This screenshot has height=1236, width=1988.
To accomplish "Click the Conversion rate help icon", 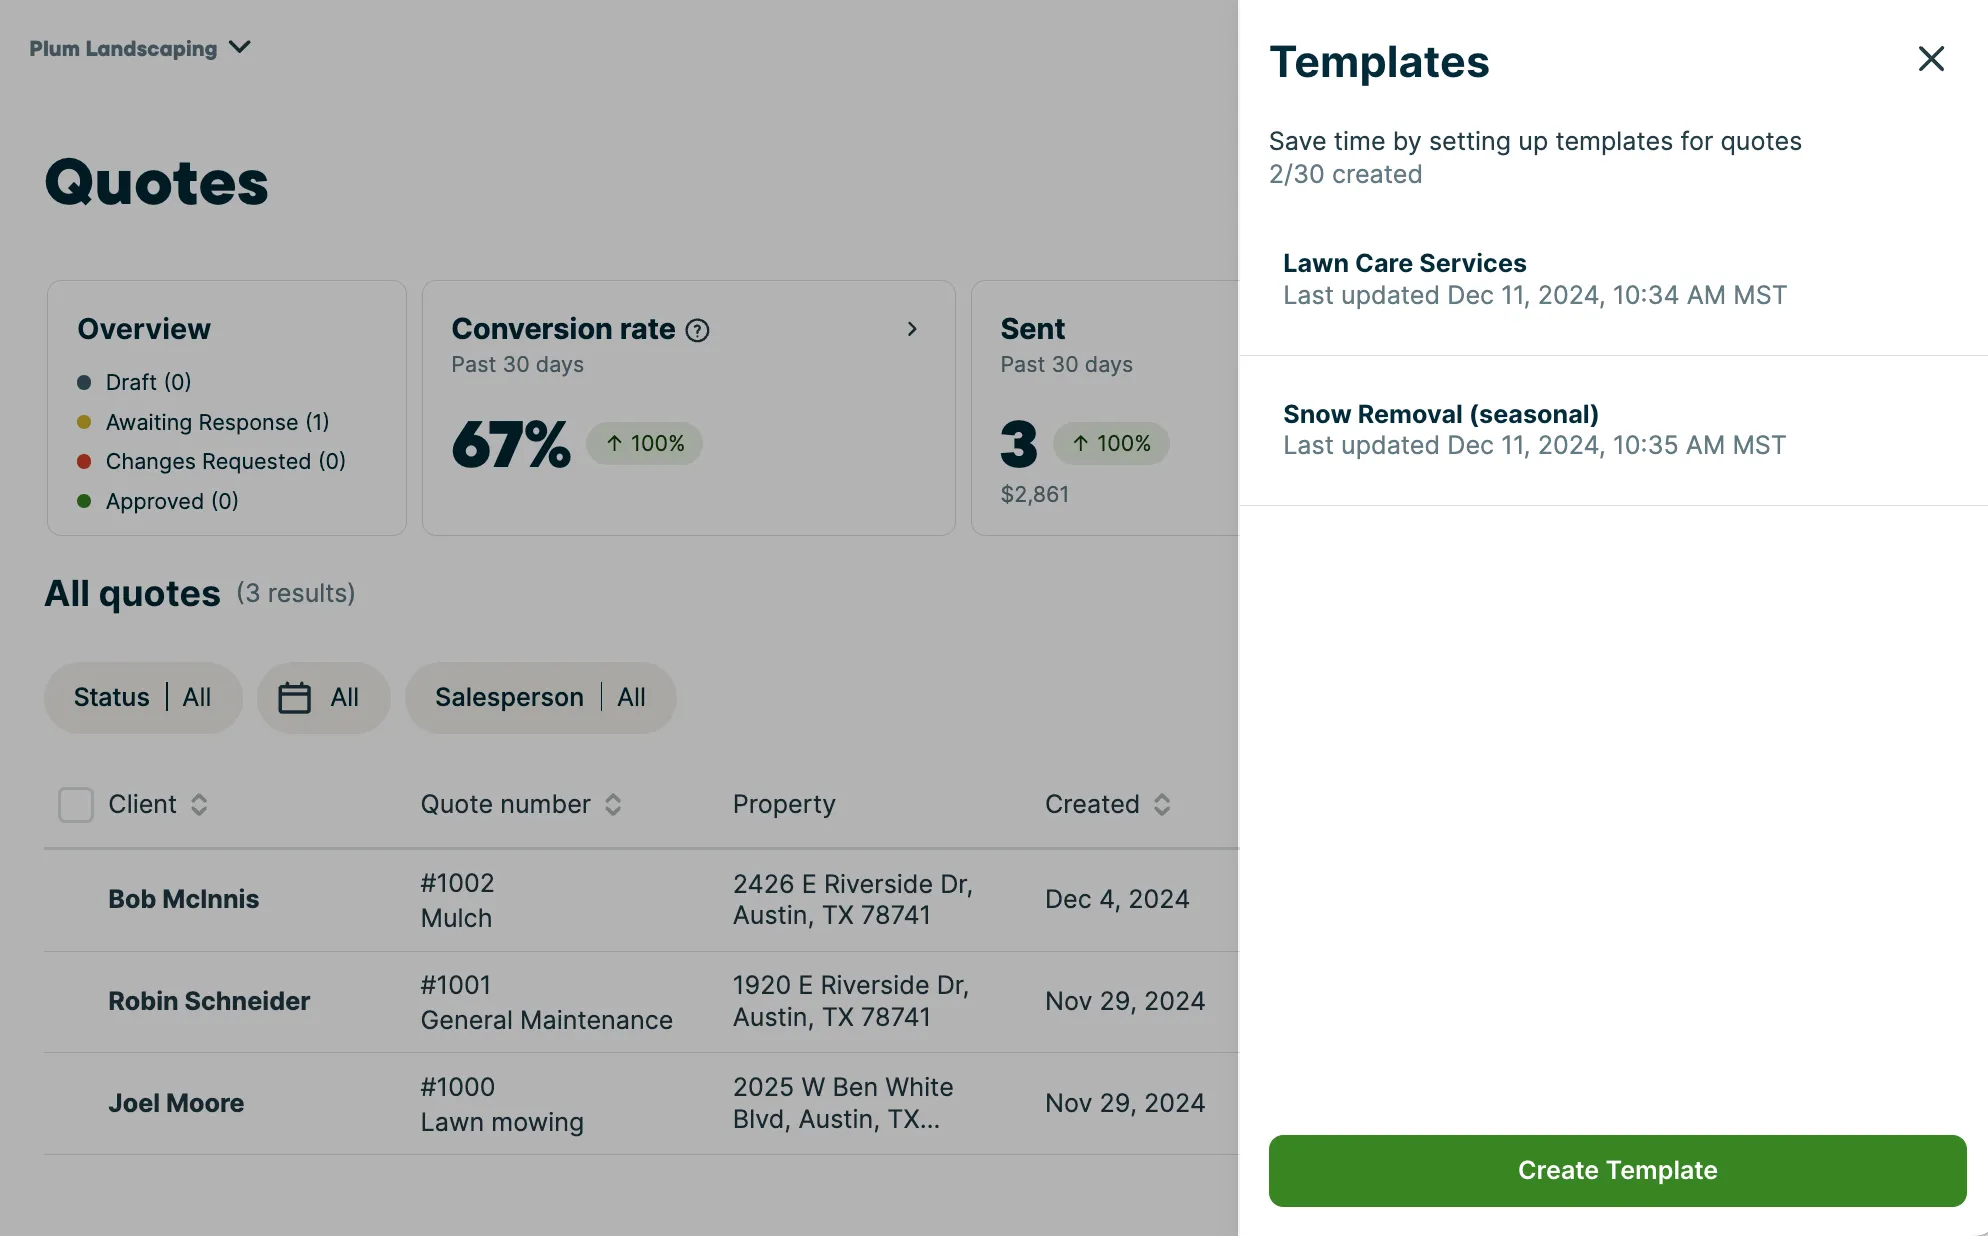I will point(697,330).
